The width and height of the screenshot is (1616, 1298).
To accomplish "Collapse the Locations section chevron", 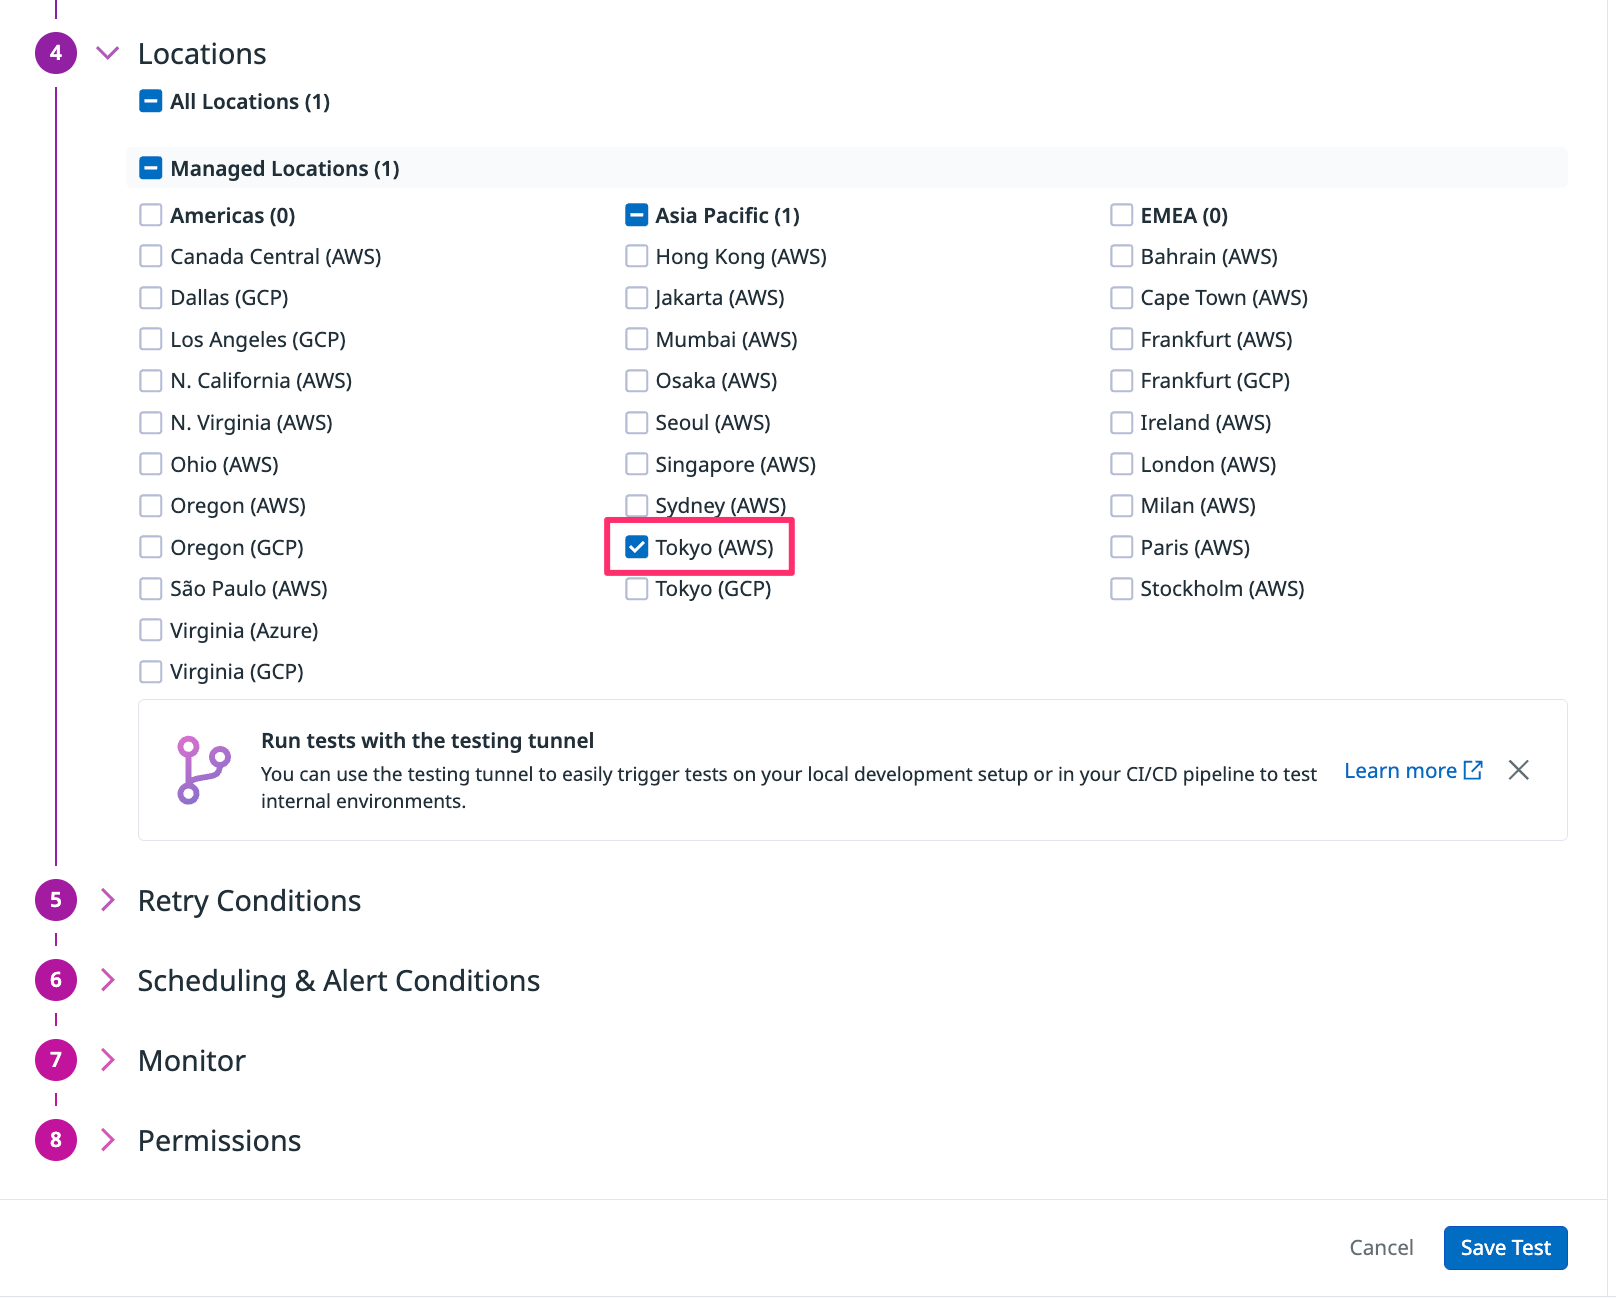I will [x=108, y=53].
